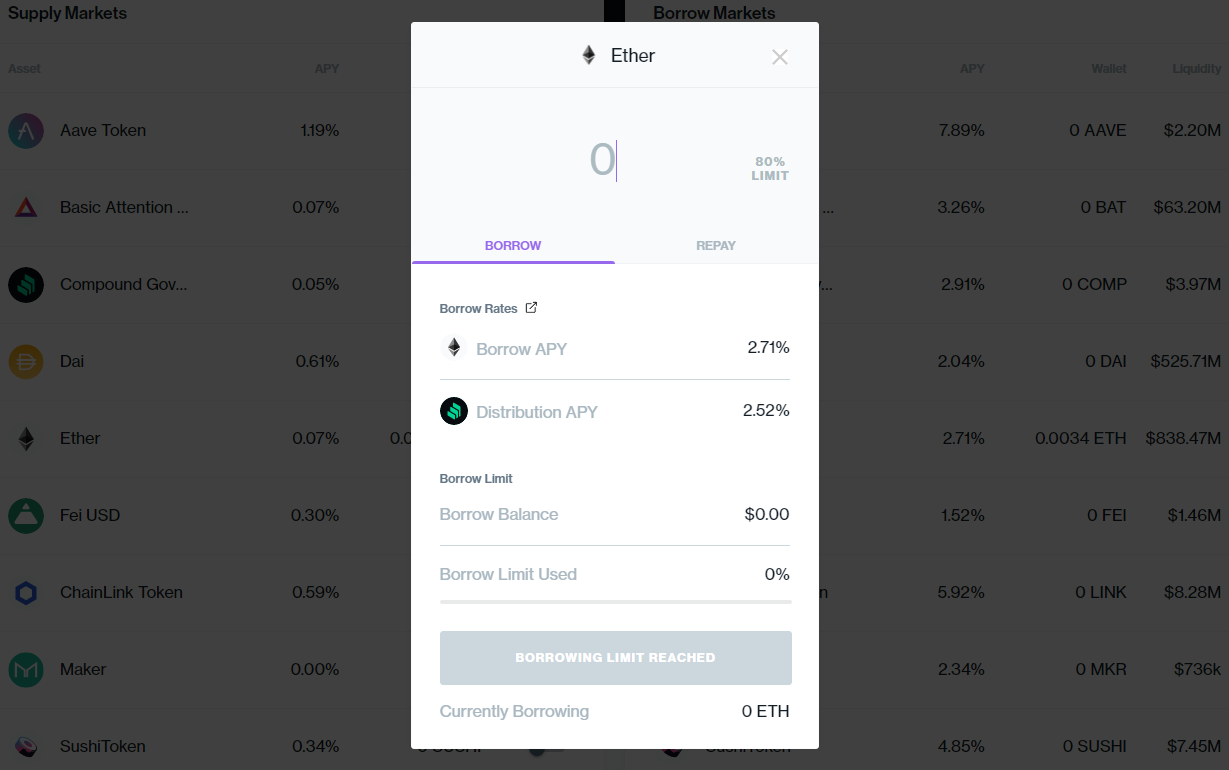Screen dimensions: 1229x770
Task: Click the Dai asset icon
Action: [26, 361]
